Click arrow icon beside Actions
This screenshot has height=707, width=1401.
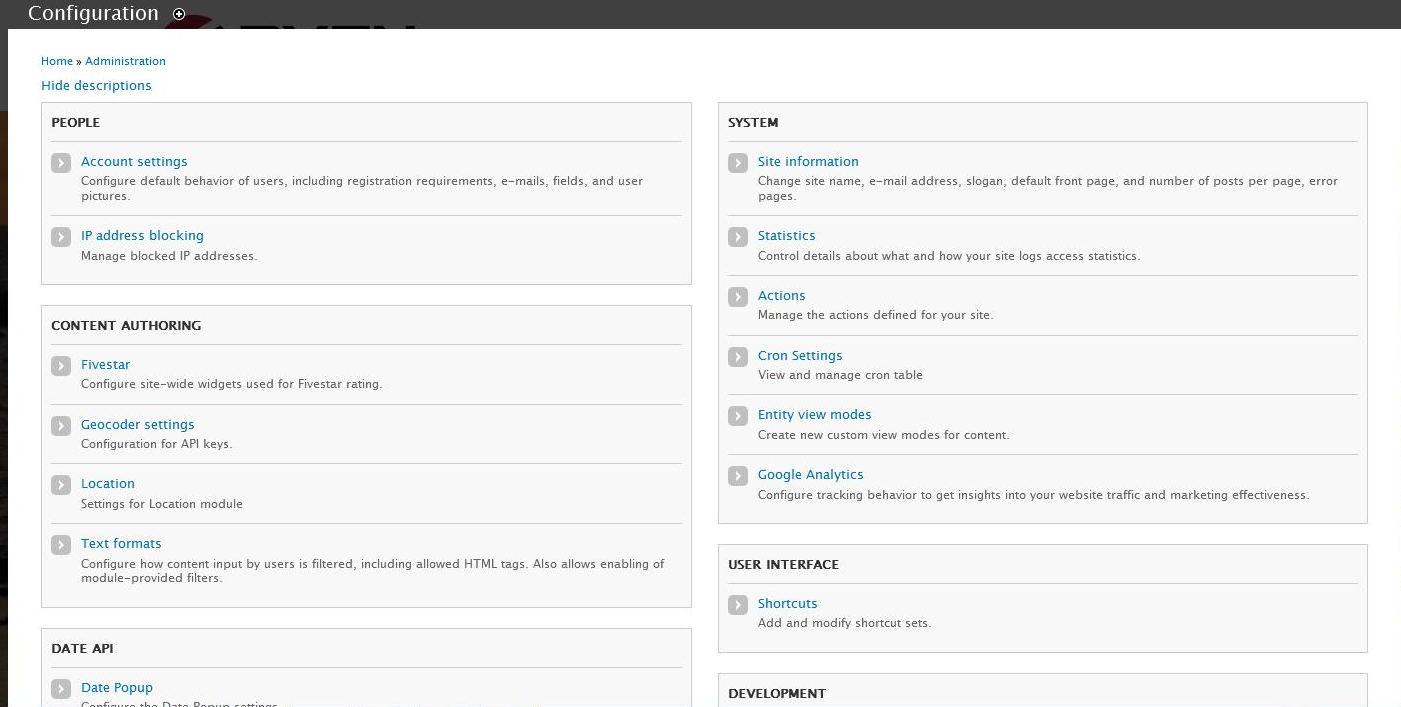coord(738,297)
